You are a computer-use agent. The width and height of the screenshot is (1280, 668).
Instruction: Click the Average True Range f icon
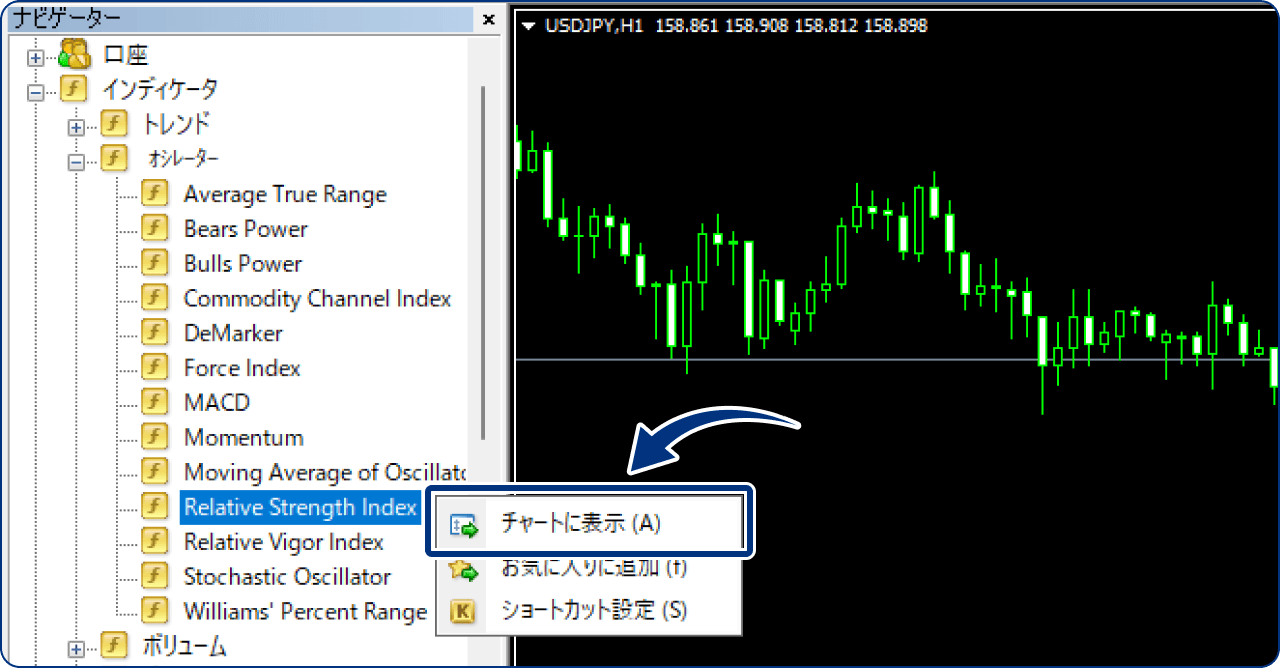156,193
